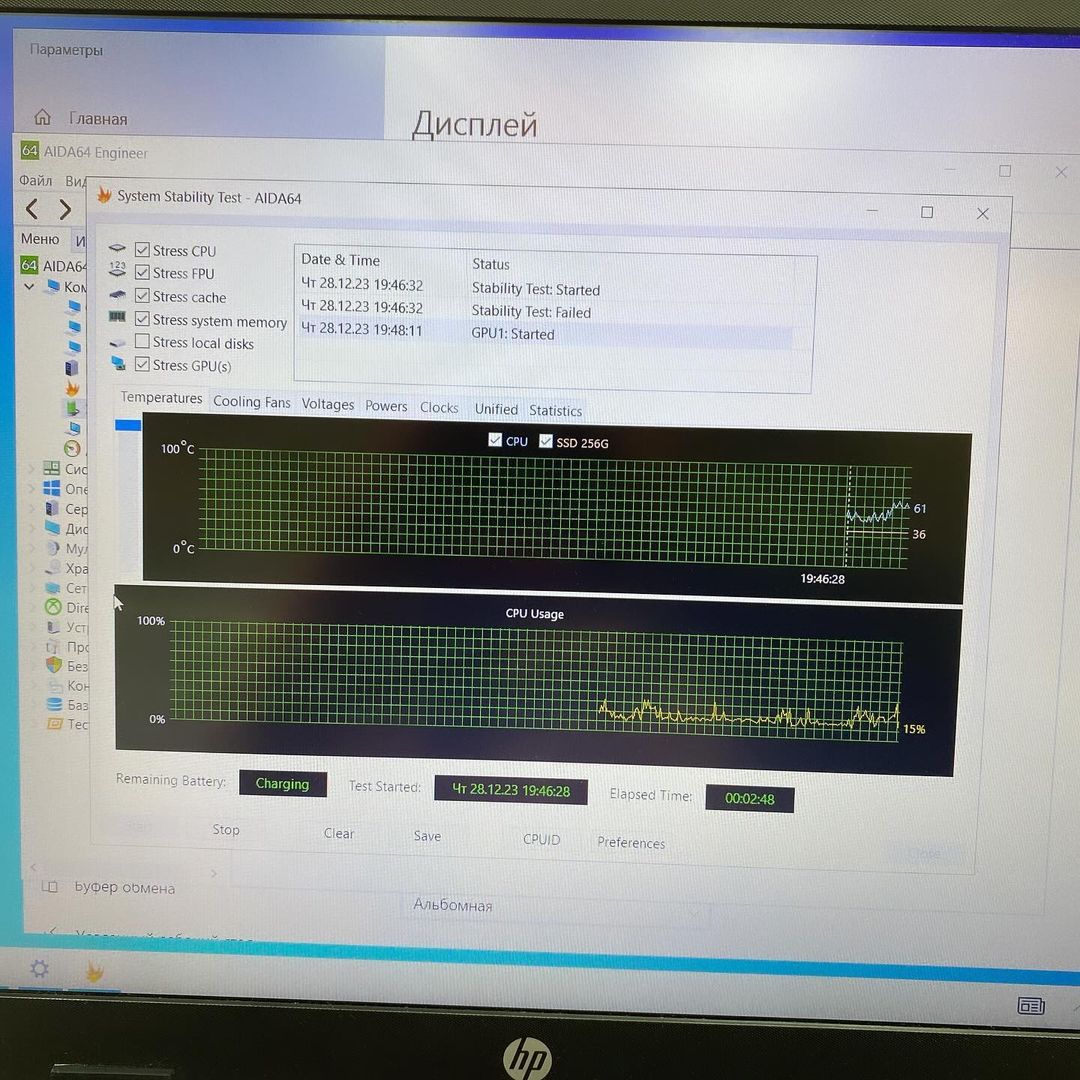Expand the Дис tree node arrow
This screenshot has height=1080, width=1080.
tap(32, 528)
